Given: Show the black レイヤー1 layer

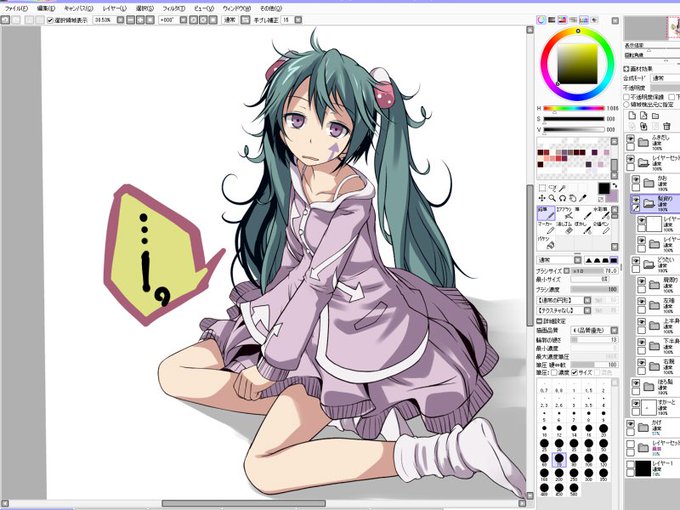Looking at the screenshot, I should (x=631, y=464).
